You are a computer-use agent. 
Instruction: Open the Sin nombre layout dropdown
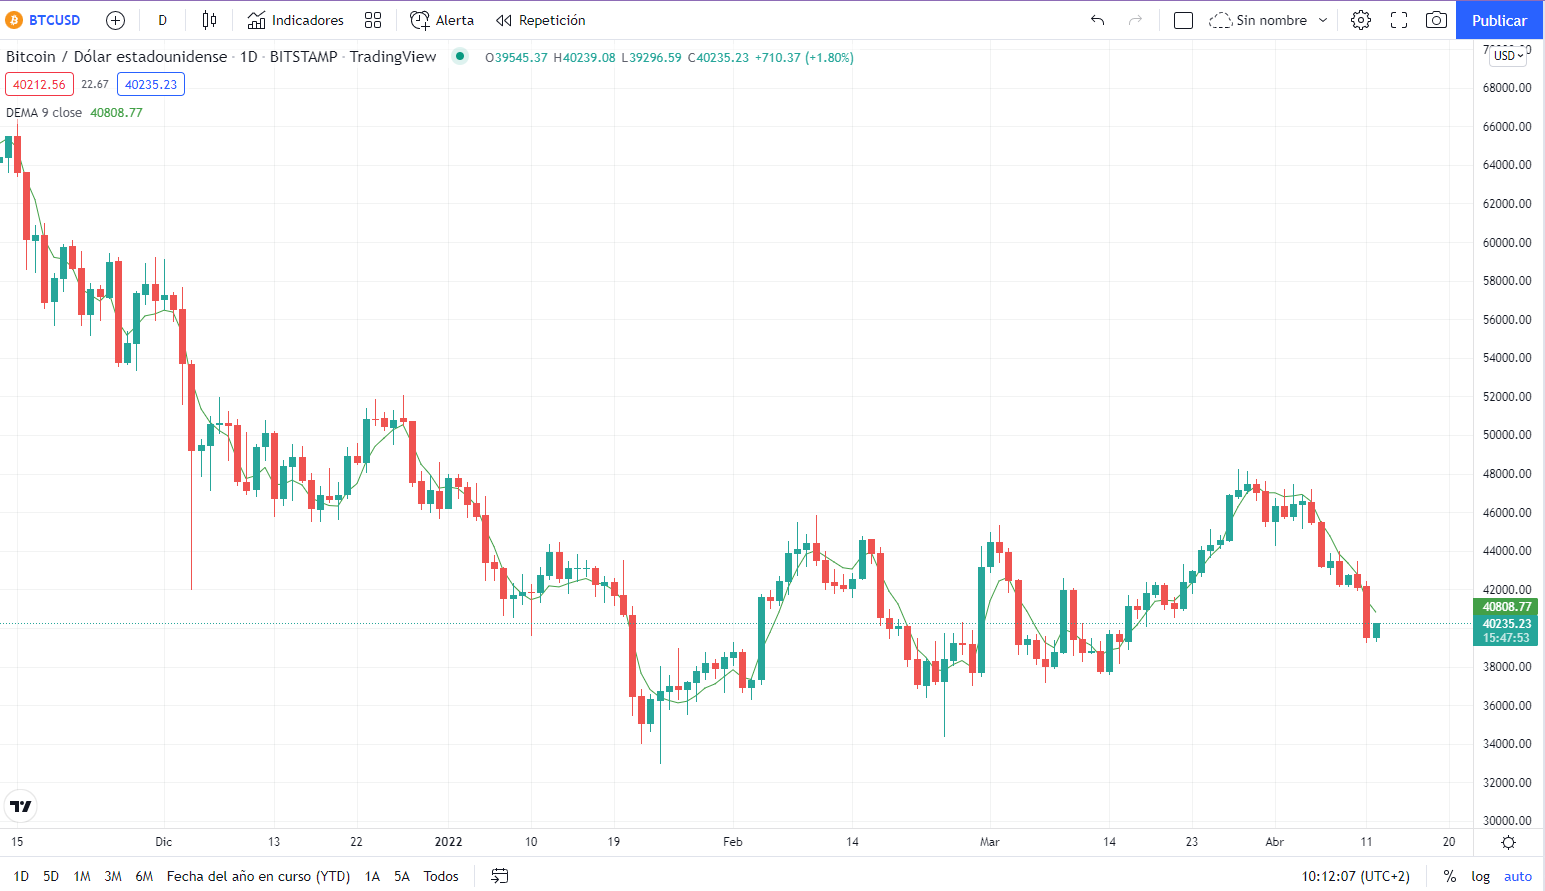click(x=1271, y=19)
